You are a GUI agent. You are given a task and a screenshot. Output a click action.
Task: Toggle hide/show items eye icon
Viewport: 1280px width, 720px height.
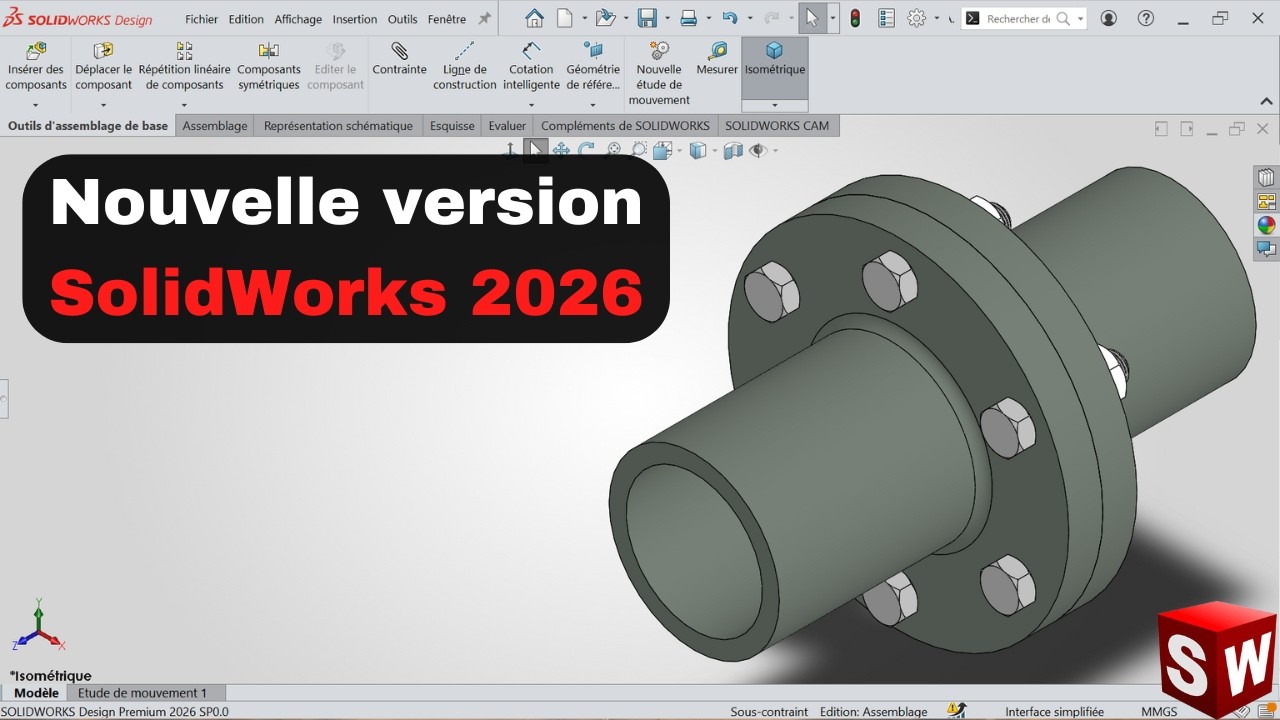click(x=758, y=150)
